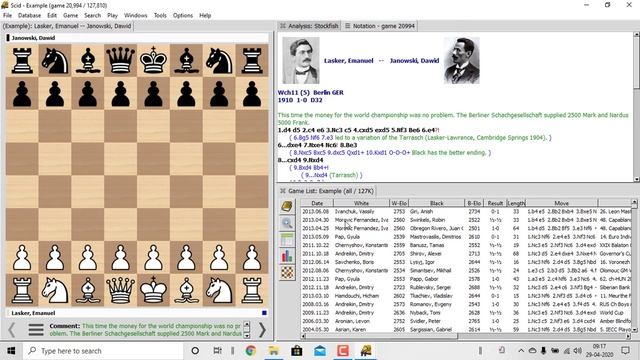Open the Search menu
This screenshot has height=360, width=640.
pos(93,16)
